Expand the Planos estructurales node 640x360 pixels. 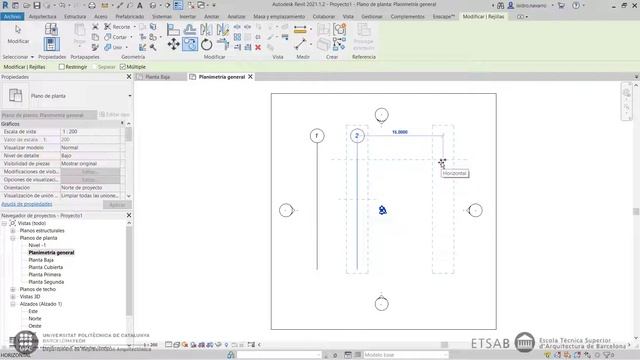click(13, 231)
